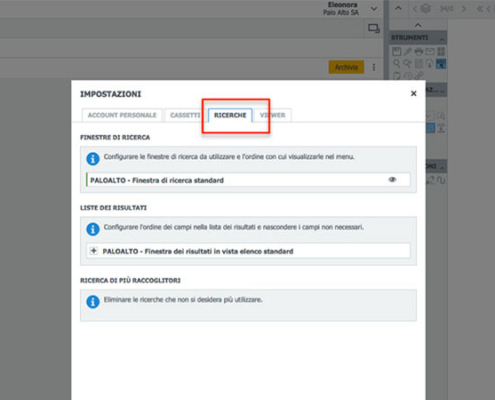
Task: Expand PALOALTO results list with plus icon
Action: click(94, 251)
